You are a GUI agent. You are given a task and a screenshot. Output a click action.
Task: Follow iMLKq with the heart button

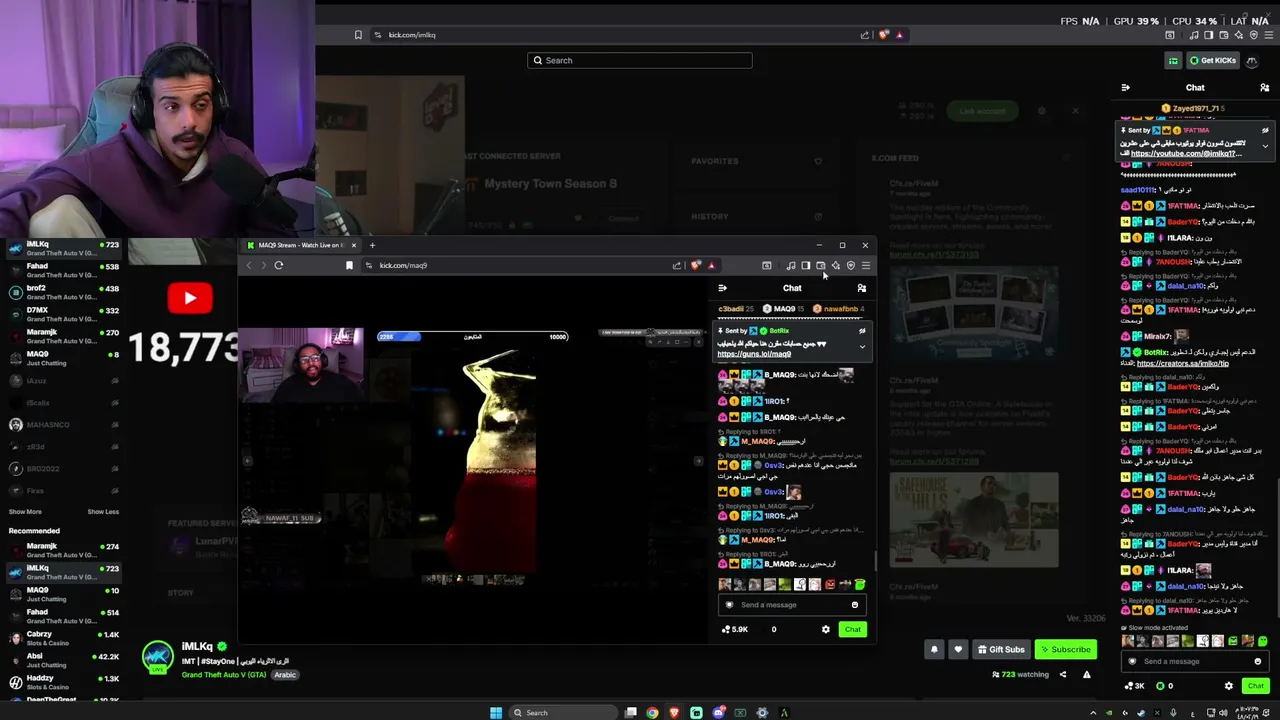pyautogui.click(x=958, y=649)
